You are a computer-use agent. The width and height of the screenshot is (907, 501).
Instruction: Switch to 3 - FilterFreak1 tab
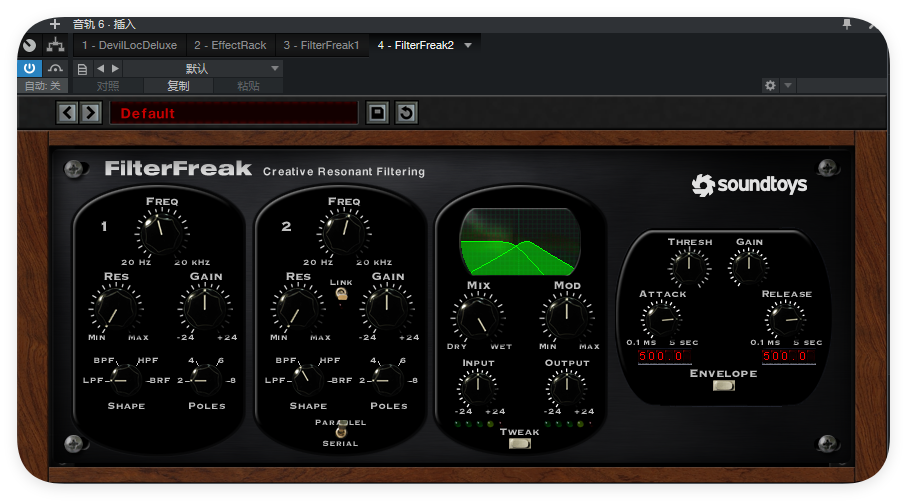[321, 45]
